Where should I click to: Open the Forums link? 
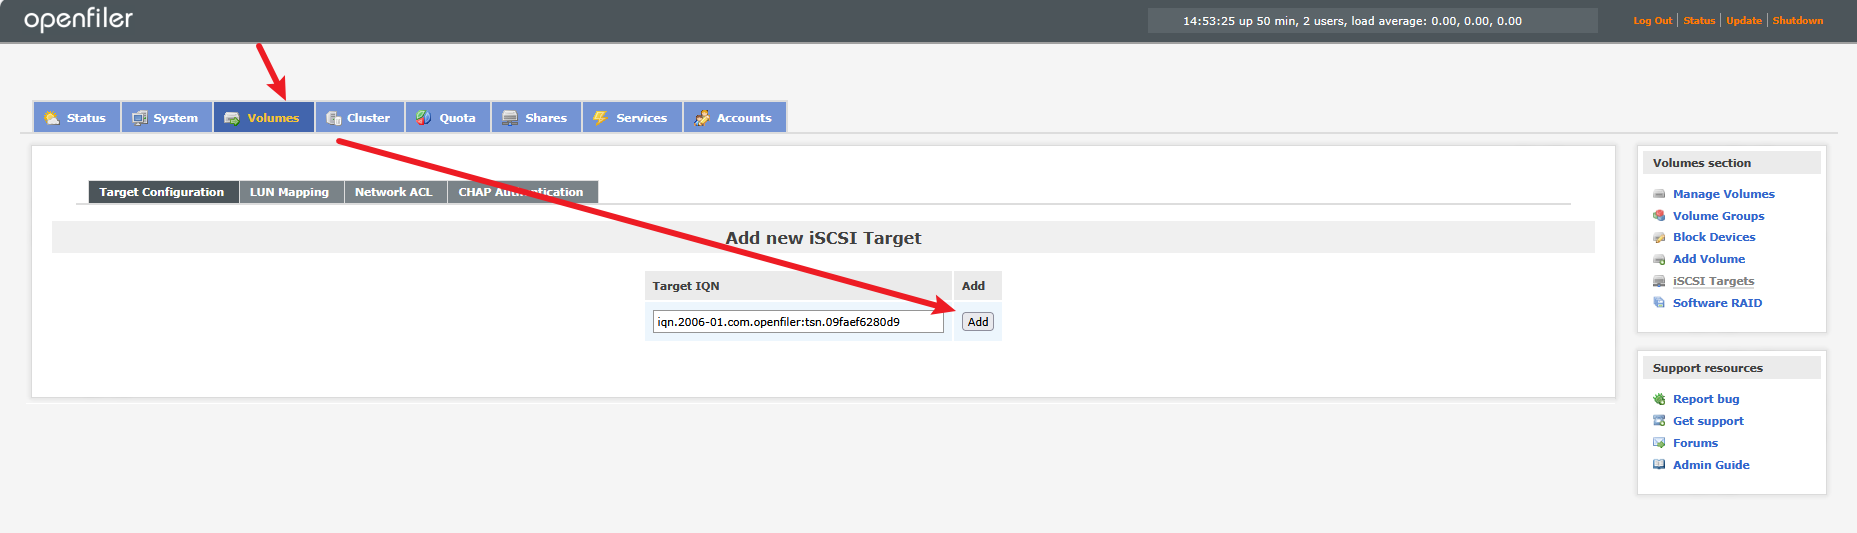click(x=1695, y=443)
